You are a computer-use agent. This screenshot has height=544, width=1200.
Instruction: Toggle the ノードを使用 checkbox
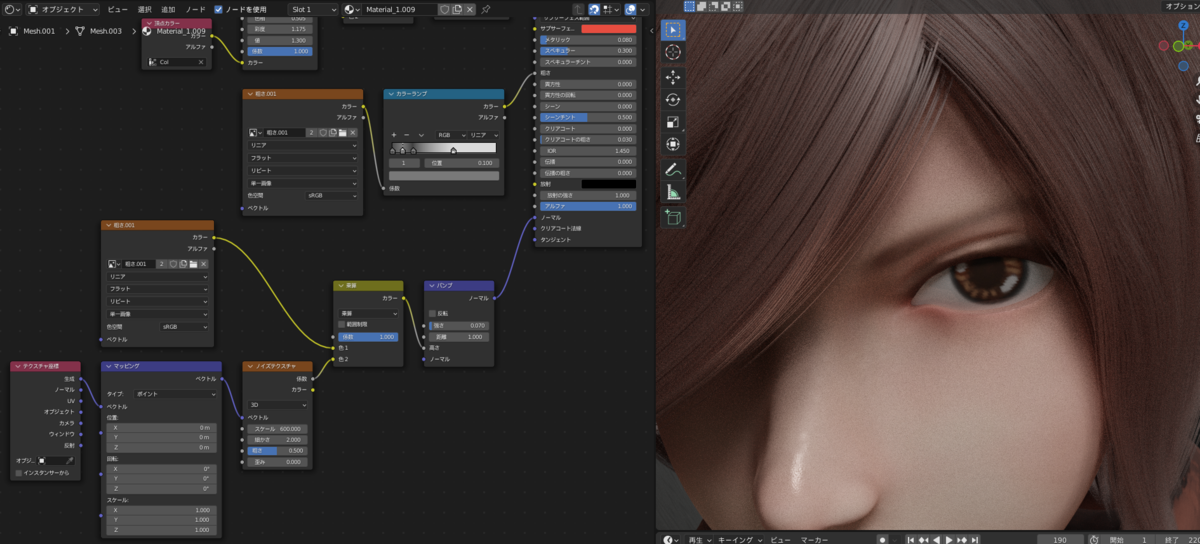(x=219, y=9)
